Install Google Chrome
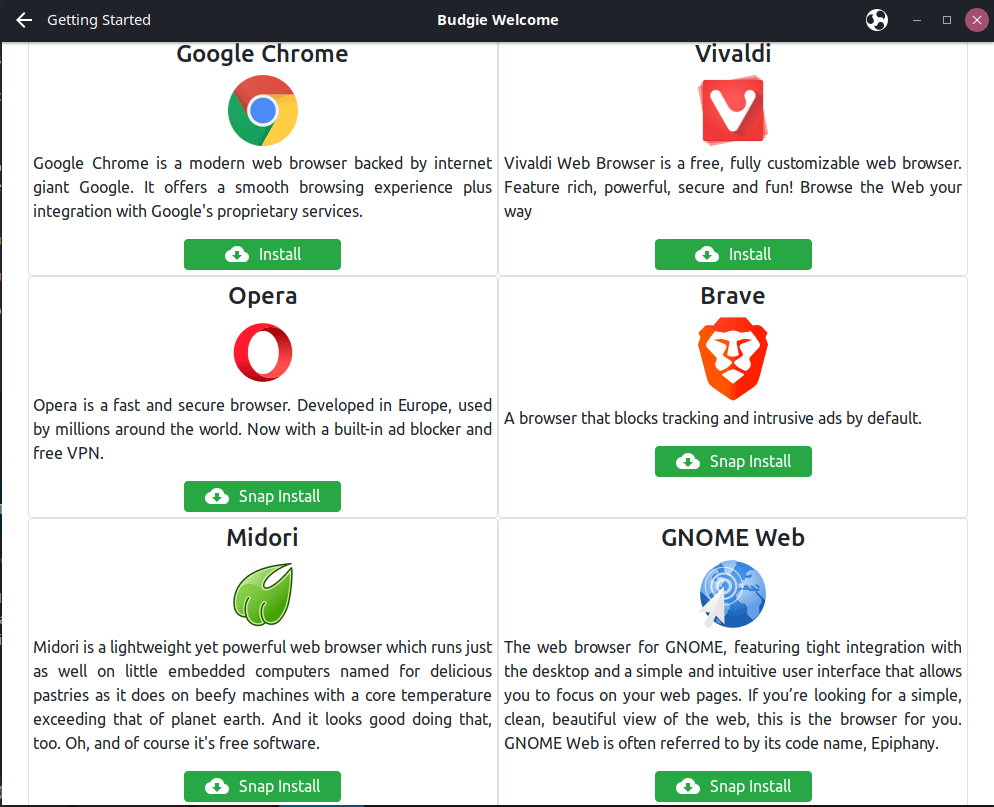The image size is (994, 807). pos(262,254)
